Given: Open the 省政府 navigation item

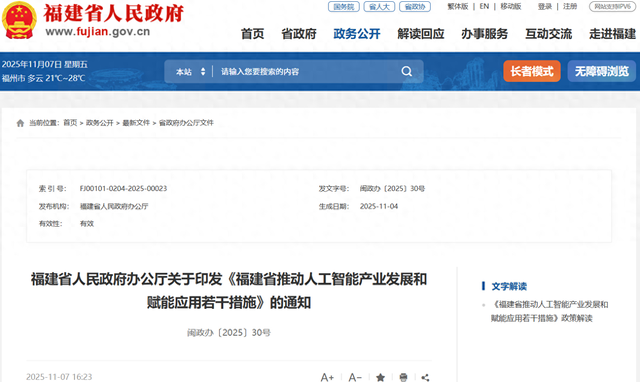Looking at the screenshot, I should (299, 34).
